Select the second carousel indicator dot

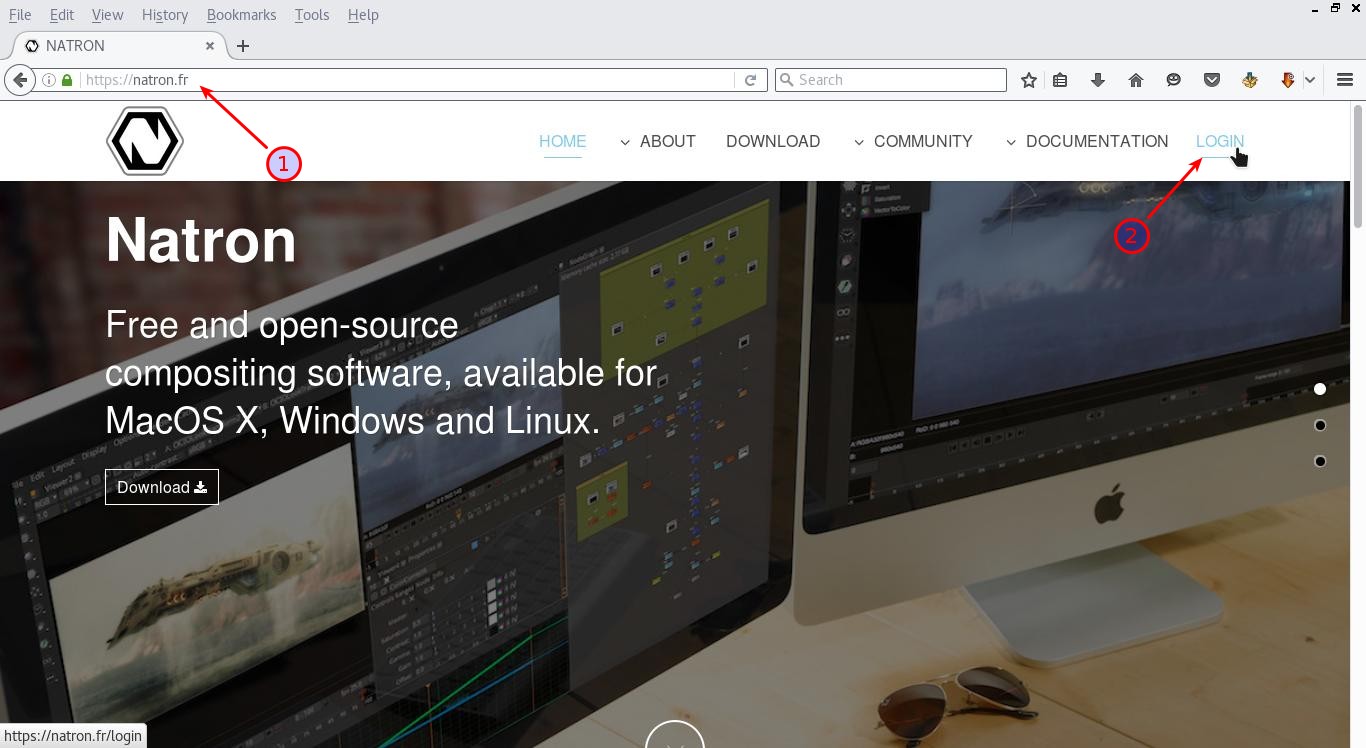click(1320, 425)
